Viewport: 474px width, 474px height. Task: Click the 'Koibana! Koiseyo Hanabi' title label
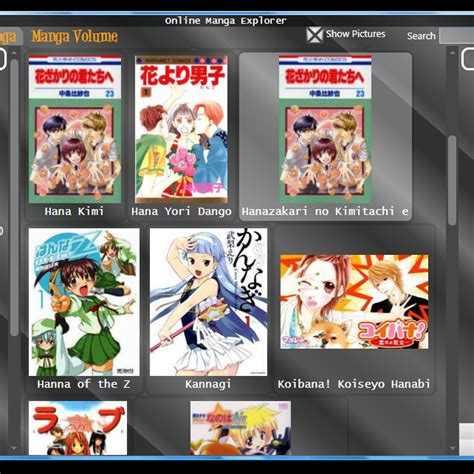[x=354, y=384]
